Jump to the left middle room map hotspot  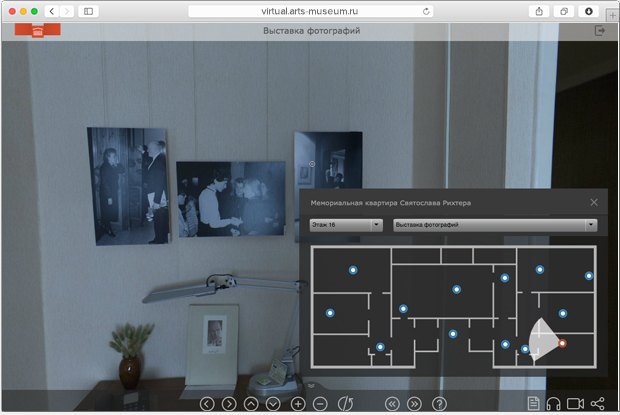point(330,313)
